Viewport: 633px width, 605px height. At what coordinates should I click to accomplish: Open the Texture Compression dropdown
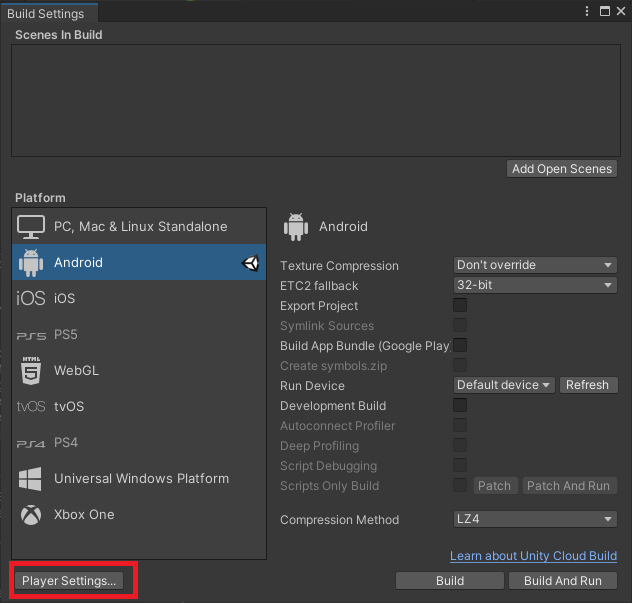coord(535,265)
